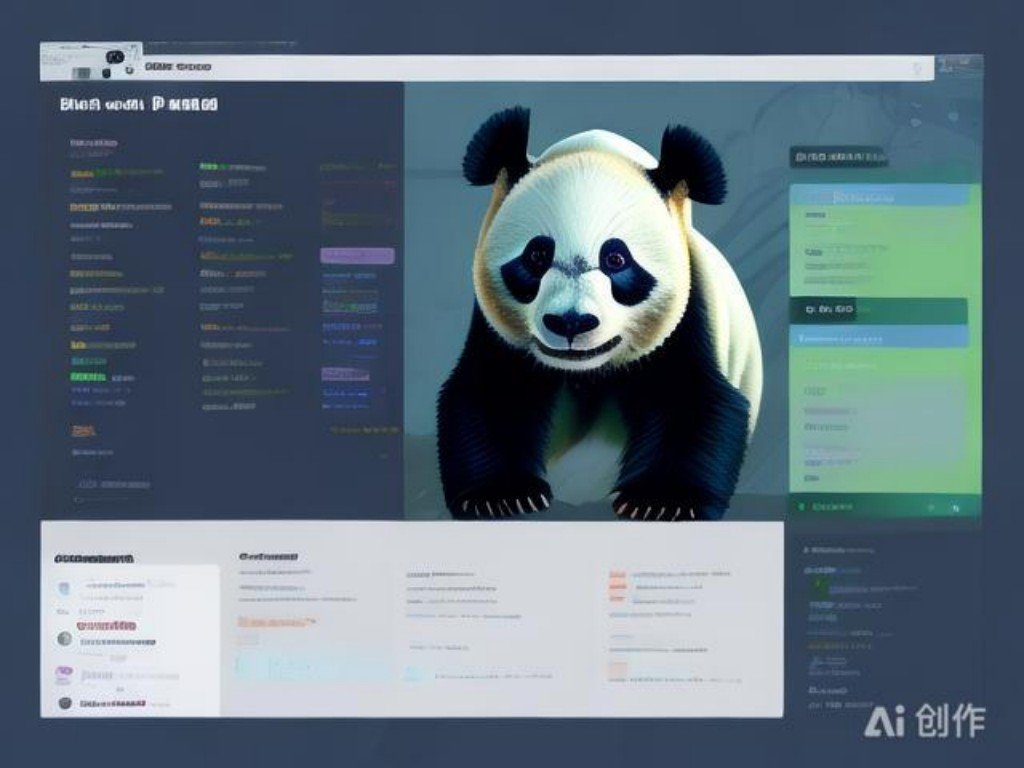This screenshot has height=768, width=1024.
Task: Click the rightmost icon in green panel footer
Action: click(955, 508)
